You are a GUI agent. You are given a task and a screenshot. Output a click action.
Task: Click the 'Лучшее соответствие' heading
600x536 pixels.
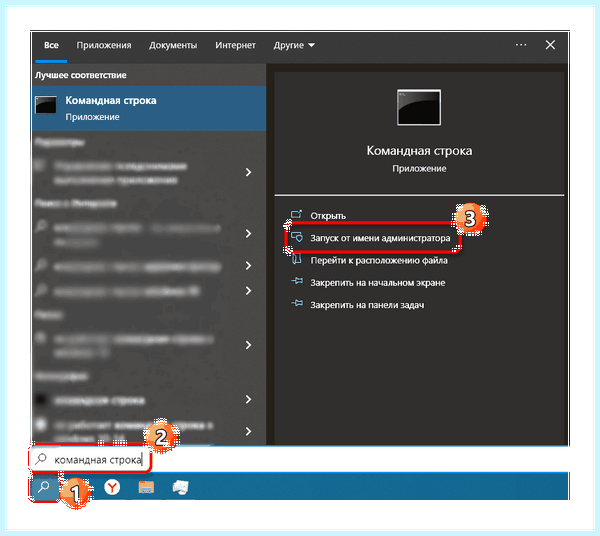coord(81,75)
